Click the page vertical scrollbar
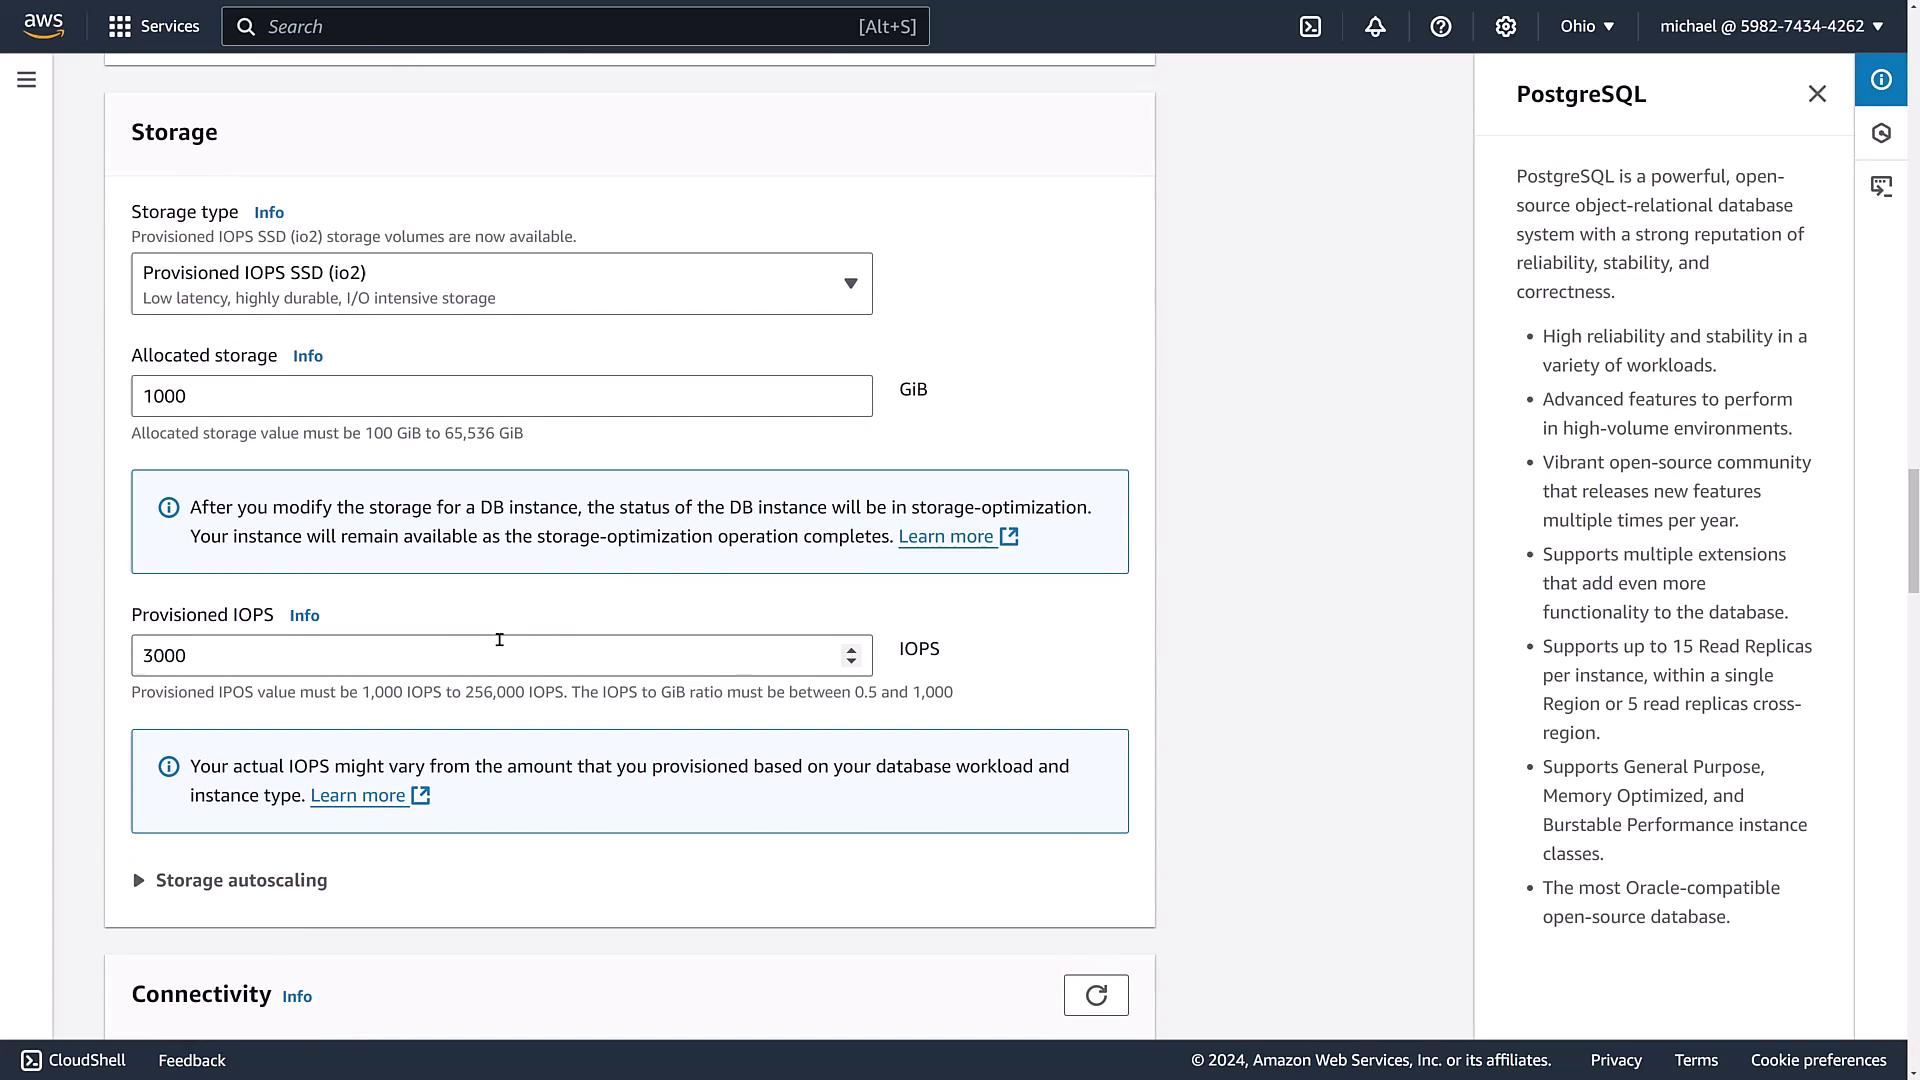This screenshot has width=1920, height=1080. pos(1913,529)
